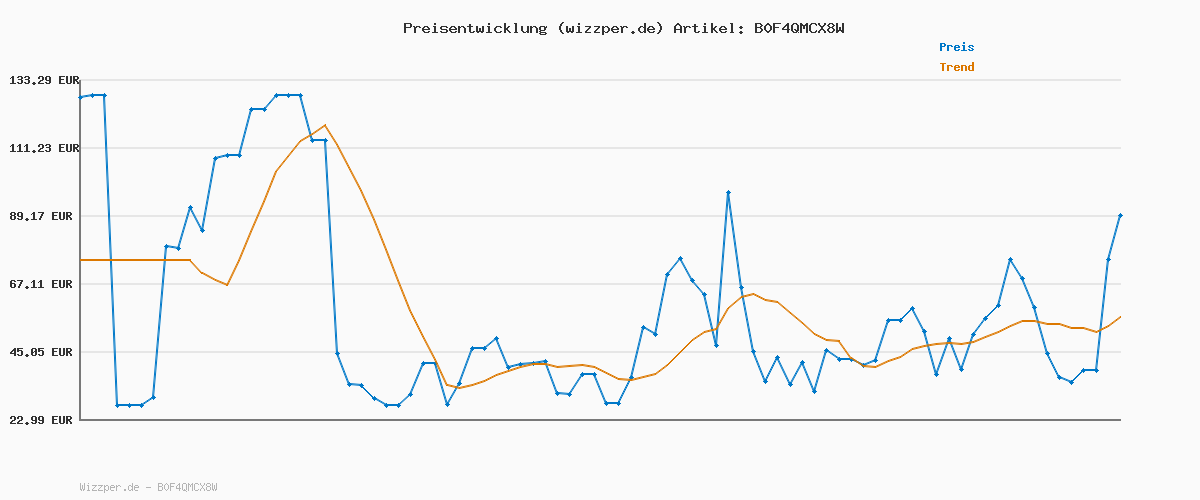Click the 89.17 EUR axis label
The image size is (1200, 500).
43,216
